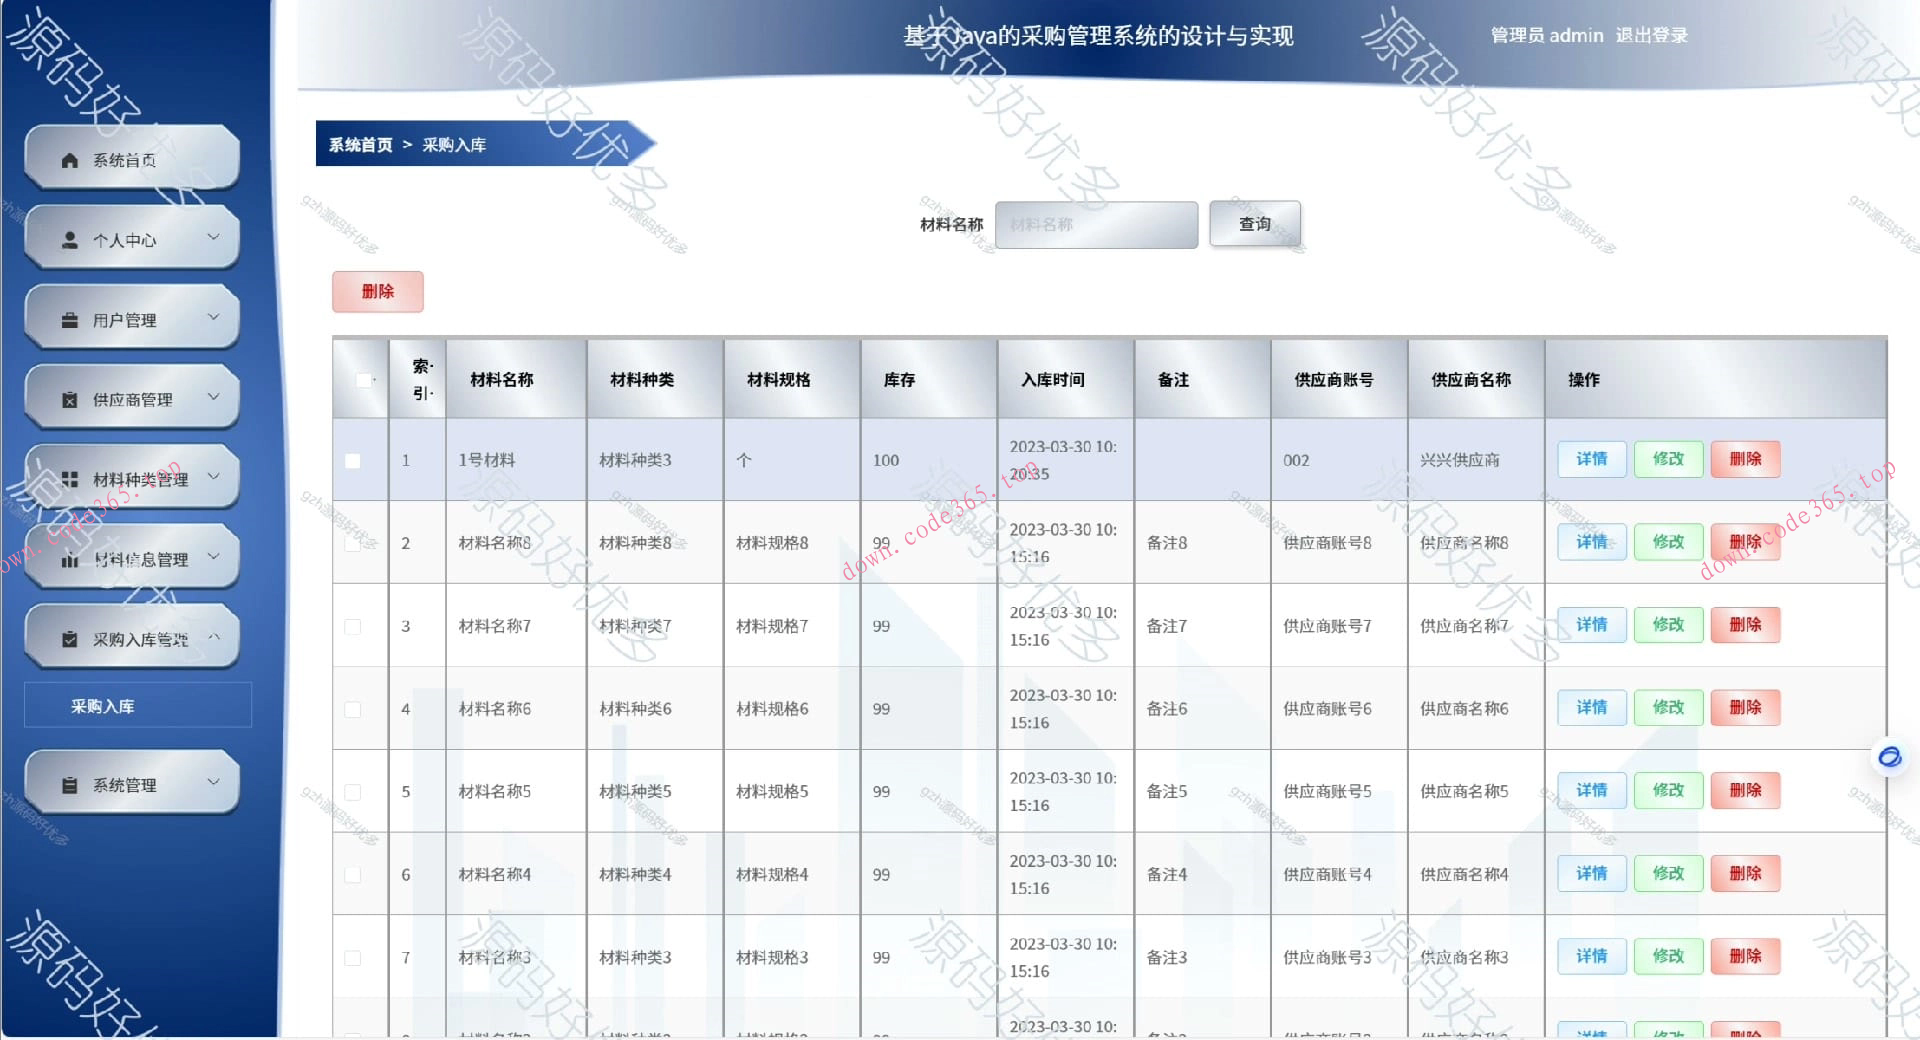This screenshot has height=1040, width=1920.
Task: Check the checkbox for 1号材料 row
Action: pyautogui.click(x=352, y=460)
